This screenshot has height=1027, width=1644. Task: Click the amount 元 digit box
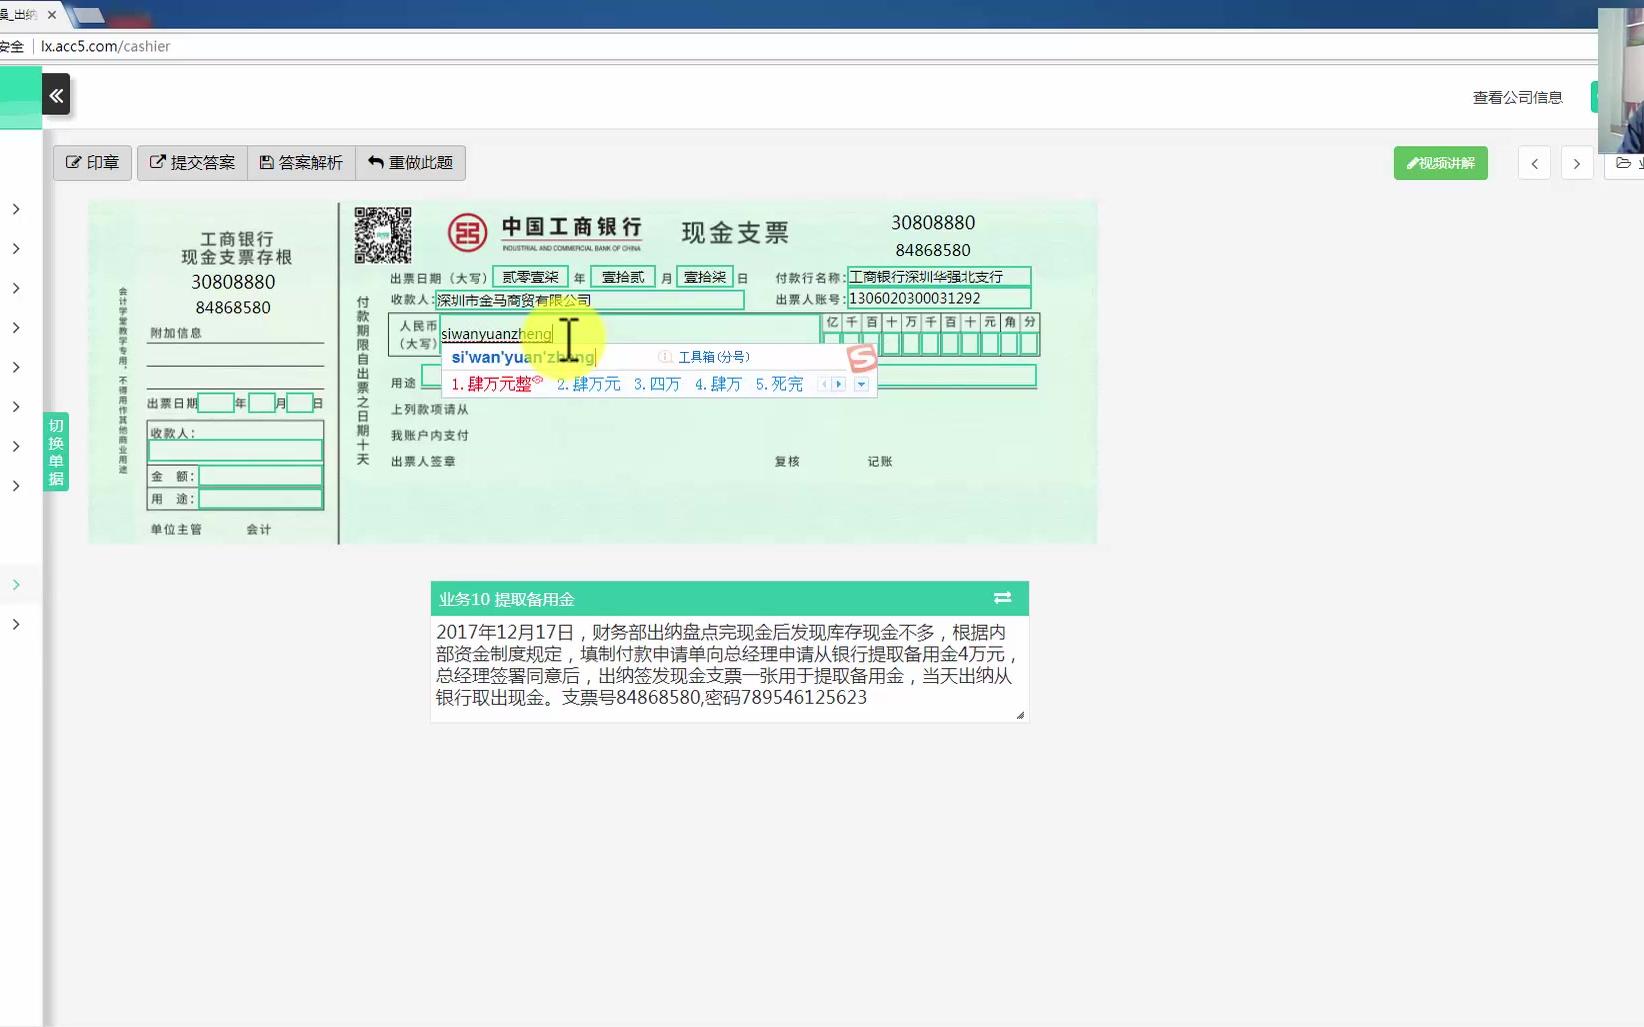tap(990, 344)
